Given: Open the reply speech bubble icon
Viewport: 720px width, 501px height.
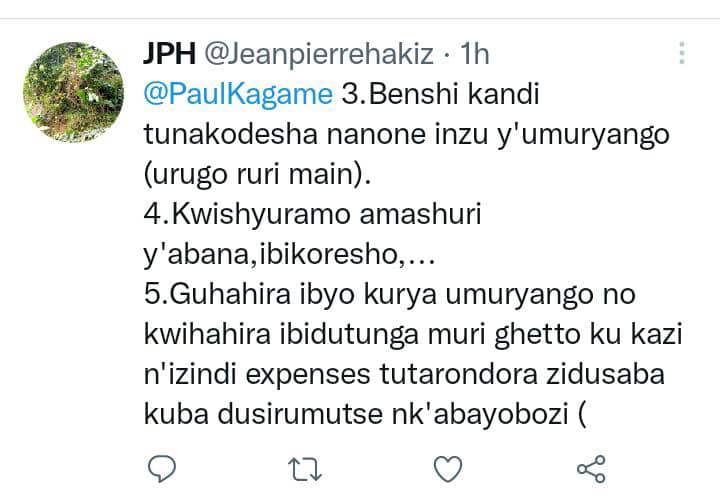Looking at the screenshot, I should [x=162, y=469].
